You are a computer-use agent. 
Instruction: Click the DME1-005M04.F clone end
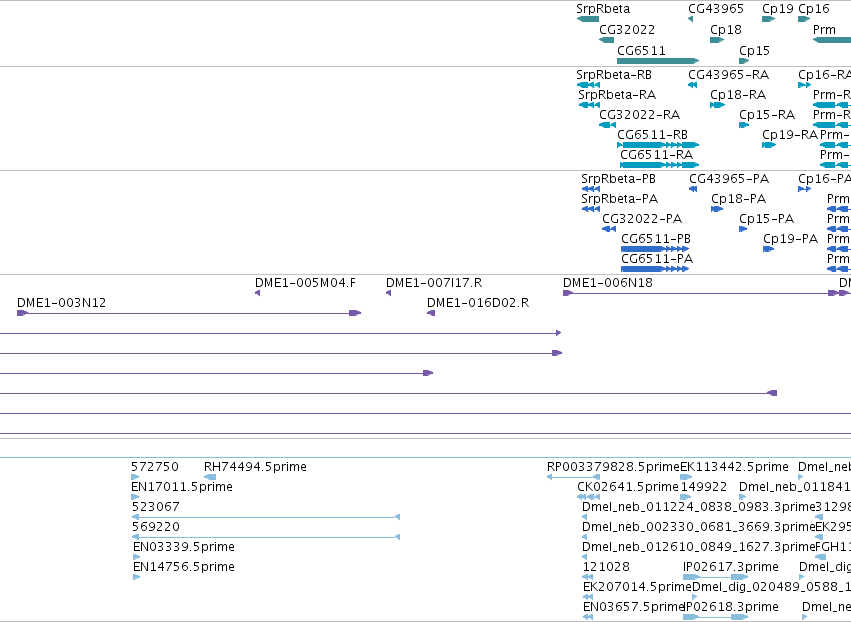coord(257,293)
